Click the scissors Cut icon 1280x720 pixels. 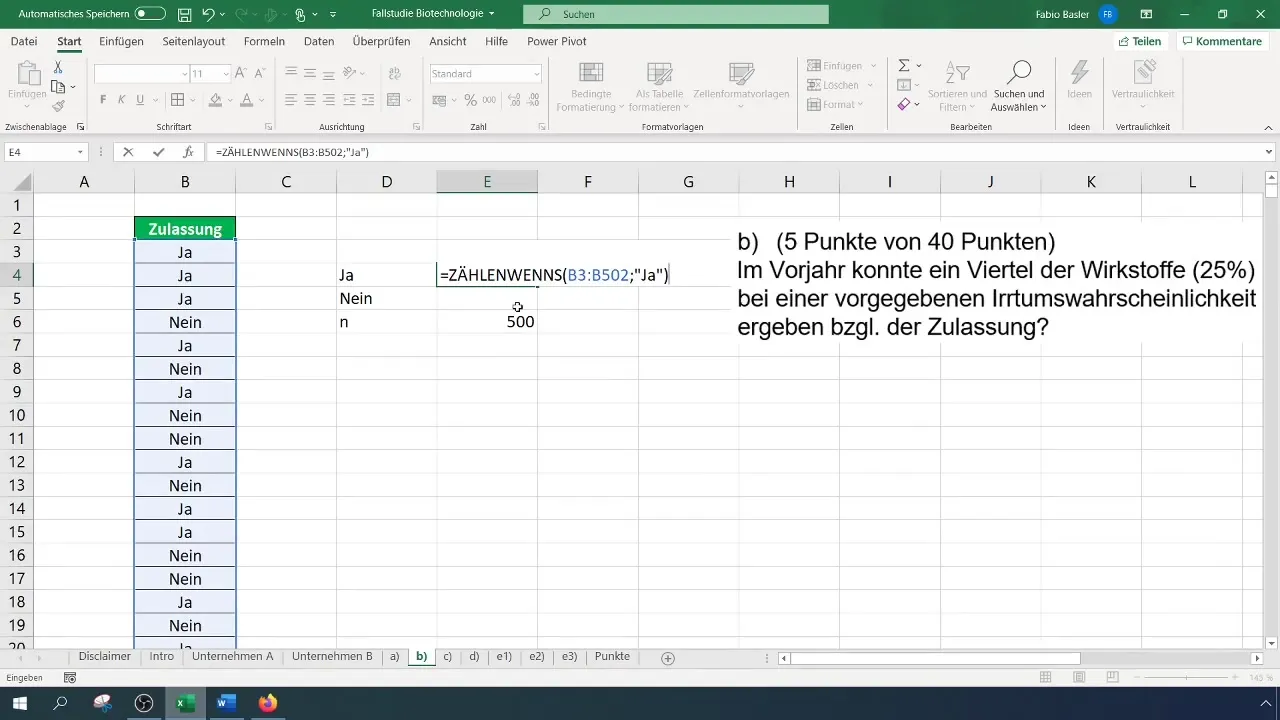click(x=58, y=67)
